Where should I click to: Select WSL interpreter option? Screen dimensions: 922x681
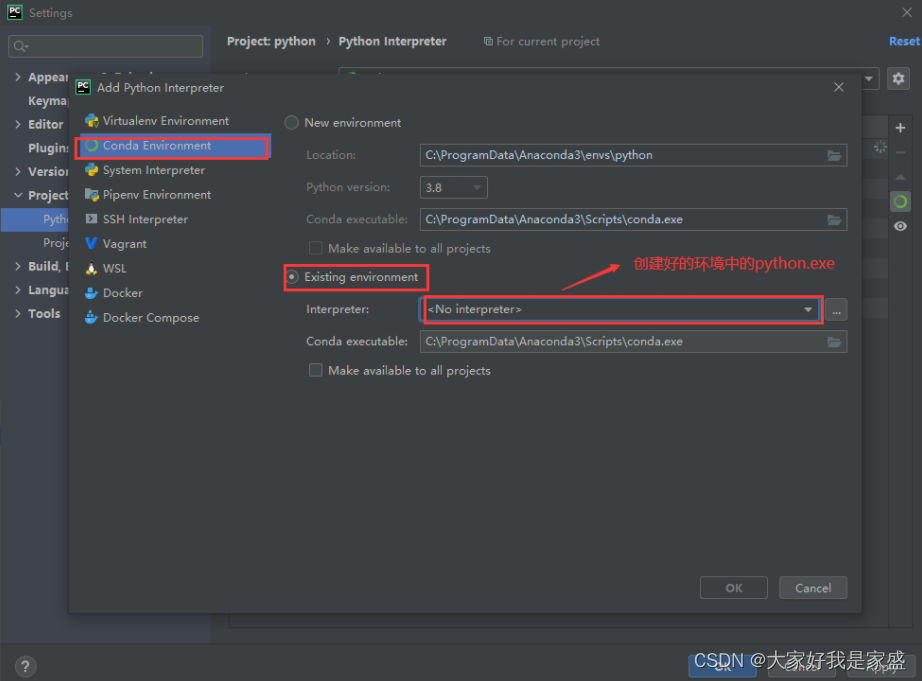(106, 268)
